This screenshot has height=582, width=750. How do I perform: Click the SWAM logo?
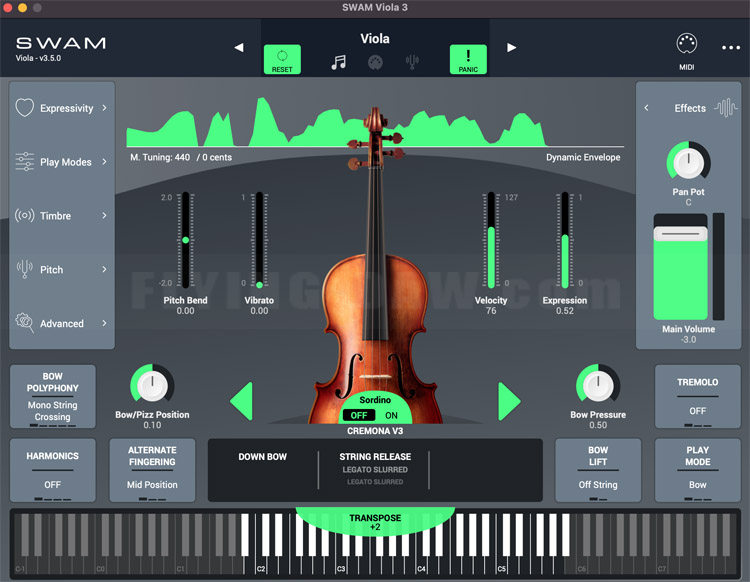tap(61, 44)
